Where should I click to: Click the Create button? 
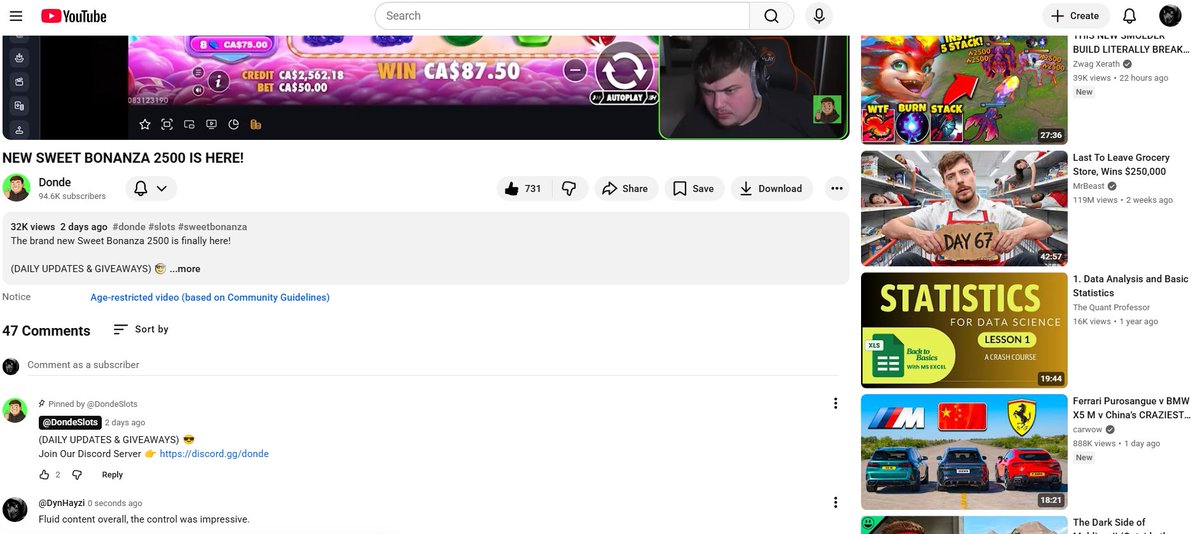[x=1075, y=16]
